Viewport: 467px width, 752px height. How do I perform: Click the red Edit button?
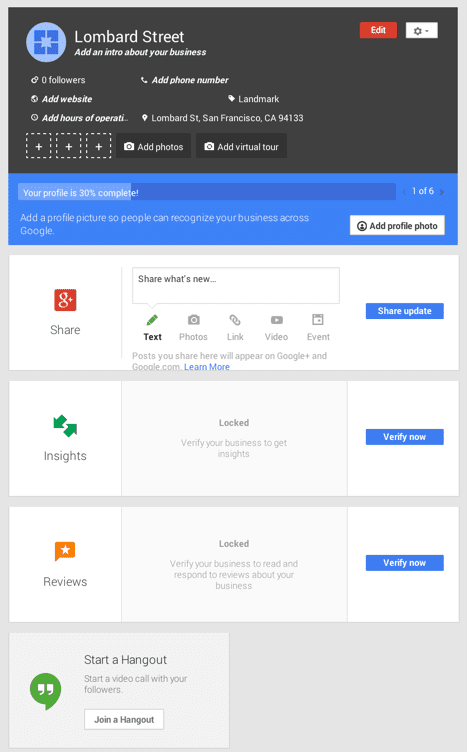378,30
